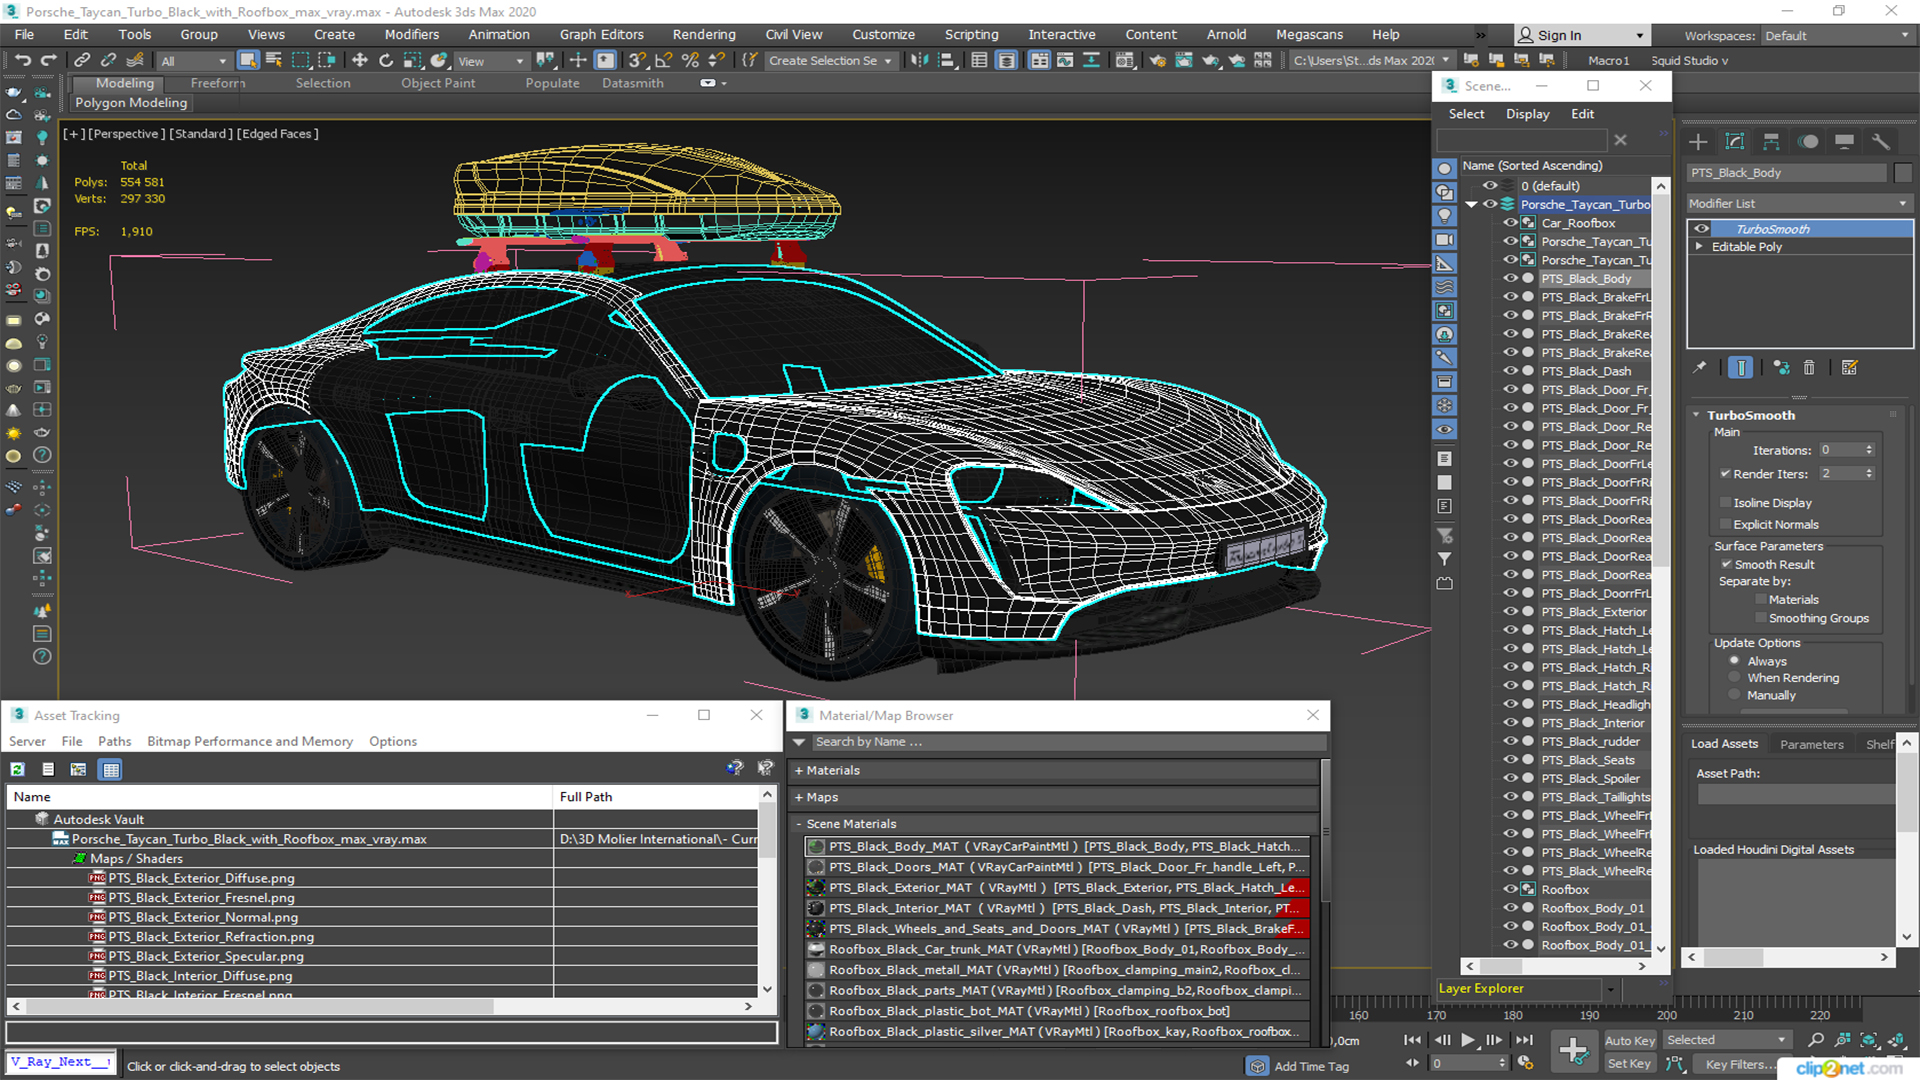Enable Isoline Display checkbox
Screen dimensions: 1920x1080
[x=1725, y=503]
